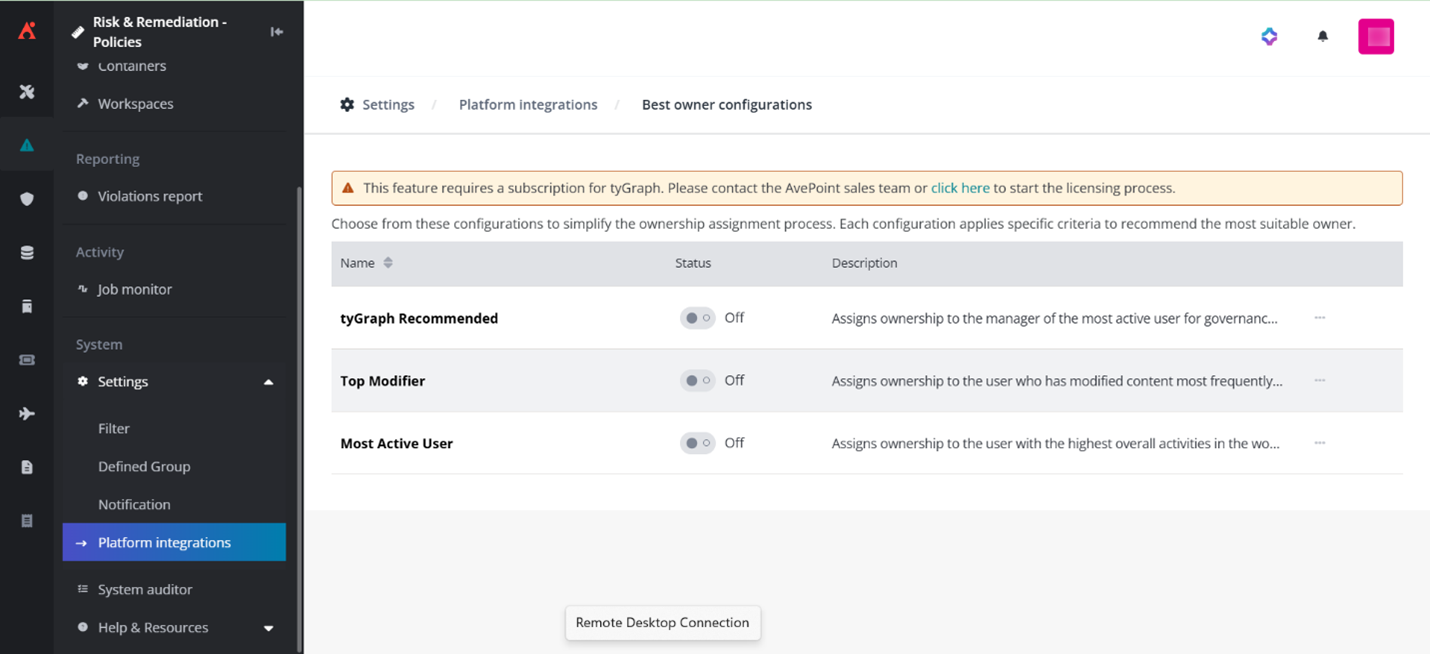Sort the table by Name column
Viewport: 1430px width, 654px height.
click(388, 263)
